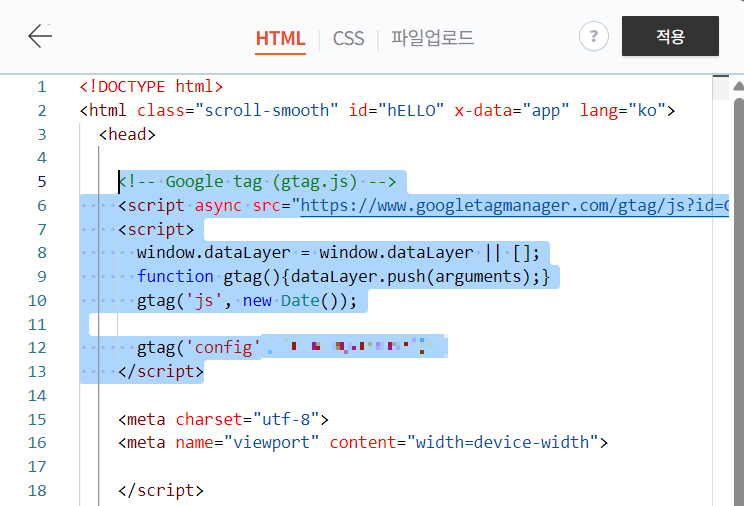Switch to the CSS tab
The image size is (744, 506).
coord(348,38)
